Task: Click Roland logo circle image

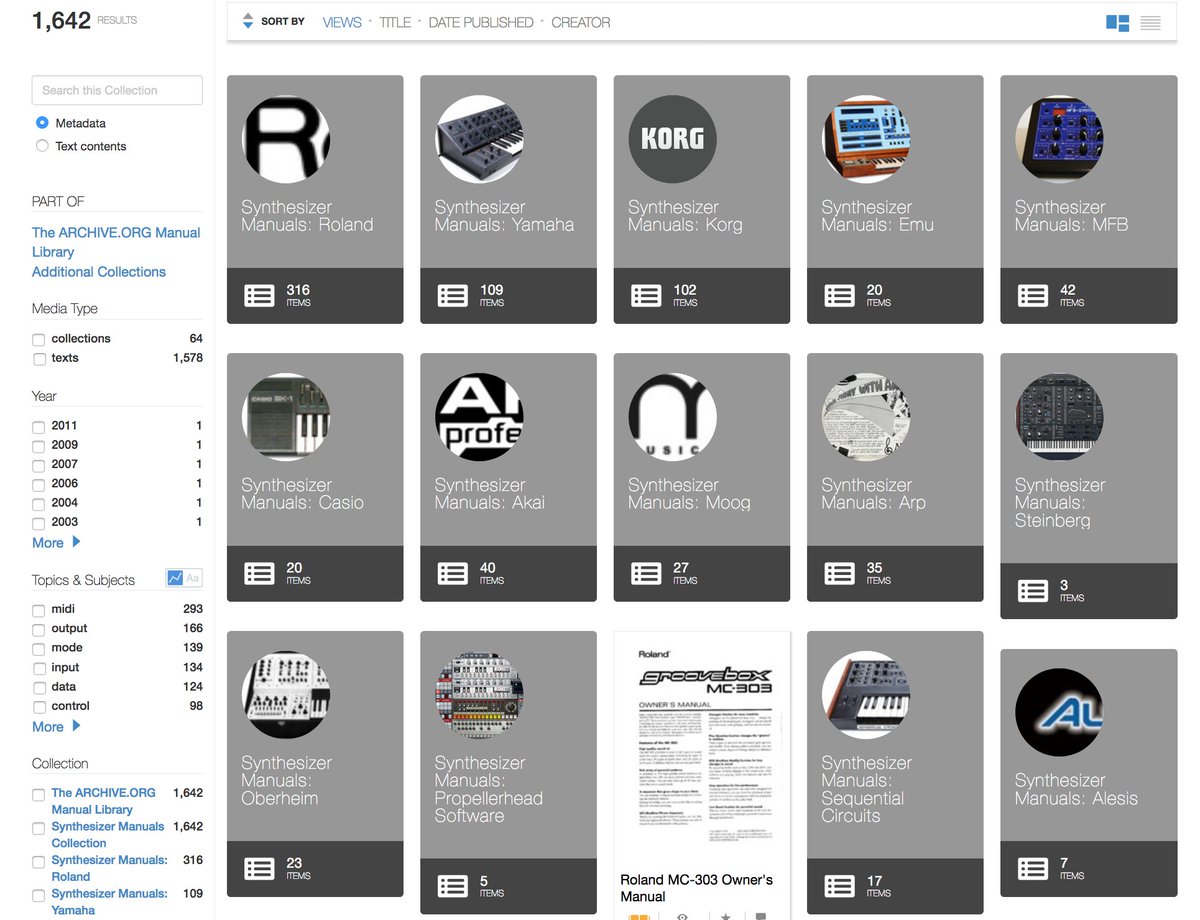Action: click(x=286, y=139)
